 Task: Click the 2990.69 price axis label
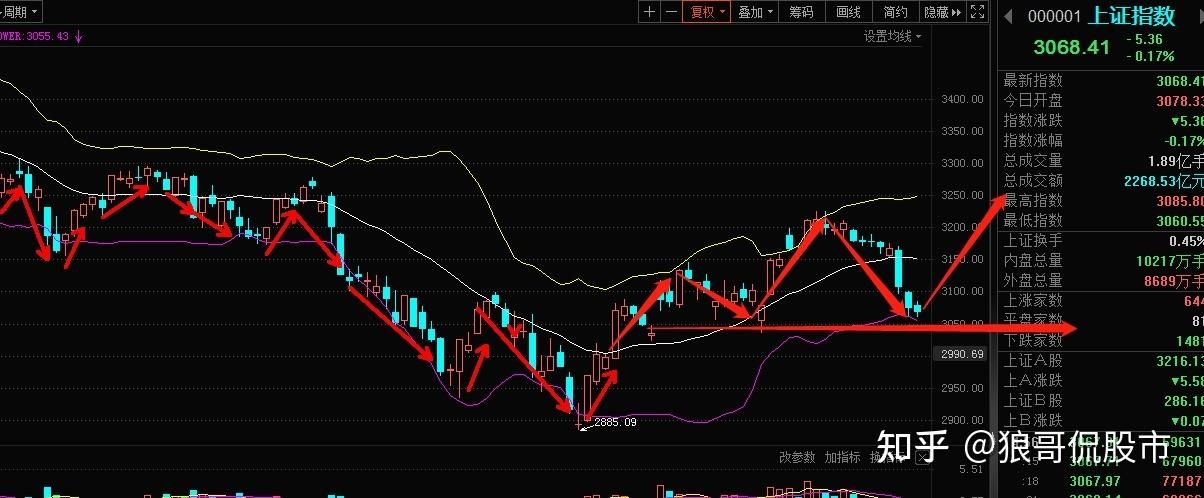pyautogui.click(x=962, y=354)
